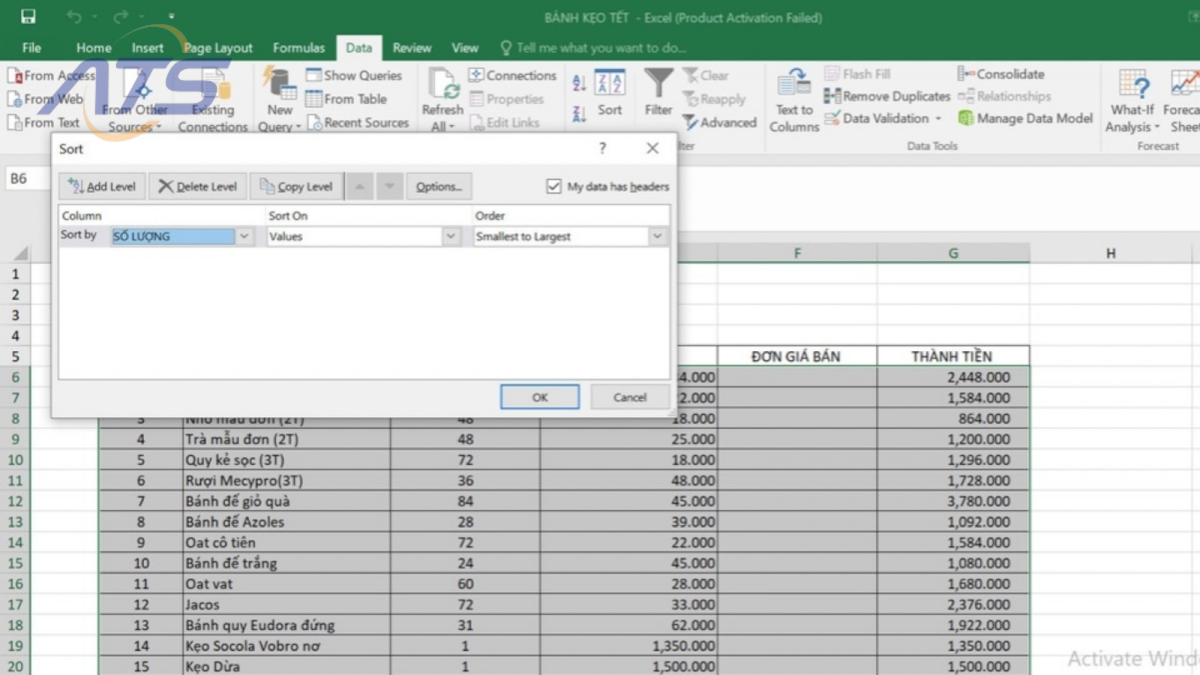Screen dimensions: 1200x675
Task: Toggle the 'My data has headers' checkbox
Action: pos(553,185)
